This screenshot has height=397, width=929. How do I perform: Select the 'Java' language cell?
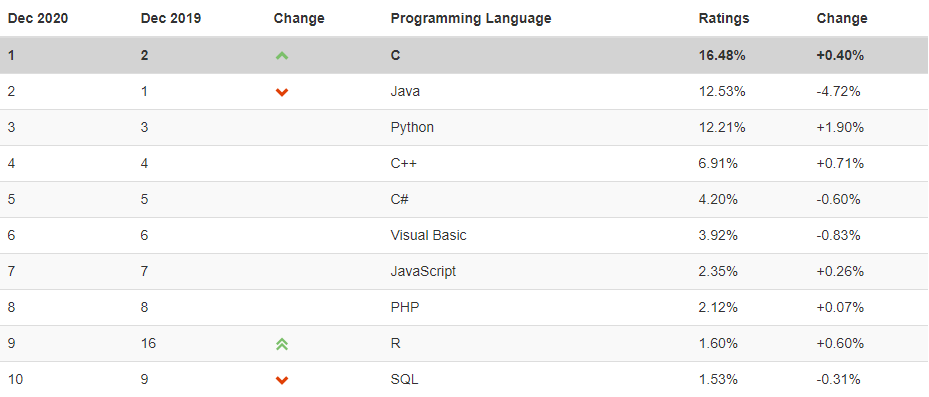pos(405,92)
